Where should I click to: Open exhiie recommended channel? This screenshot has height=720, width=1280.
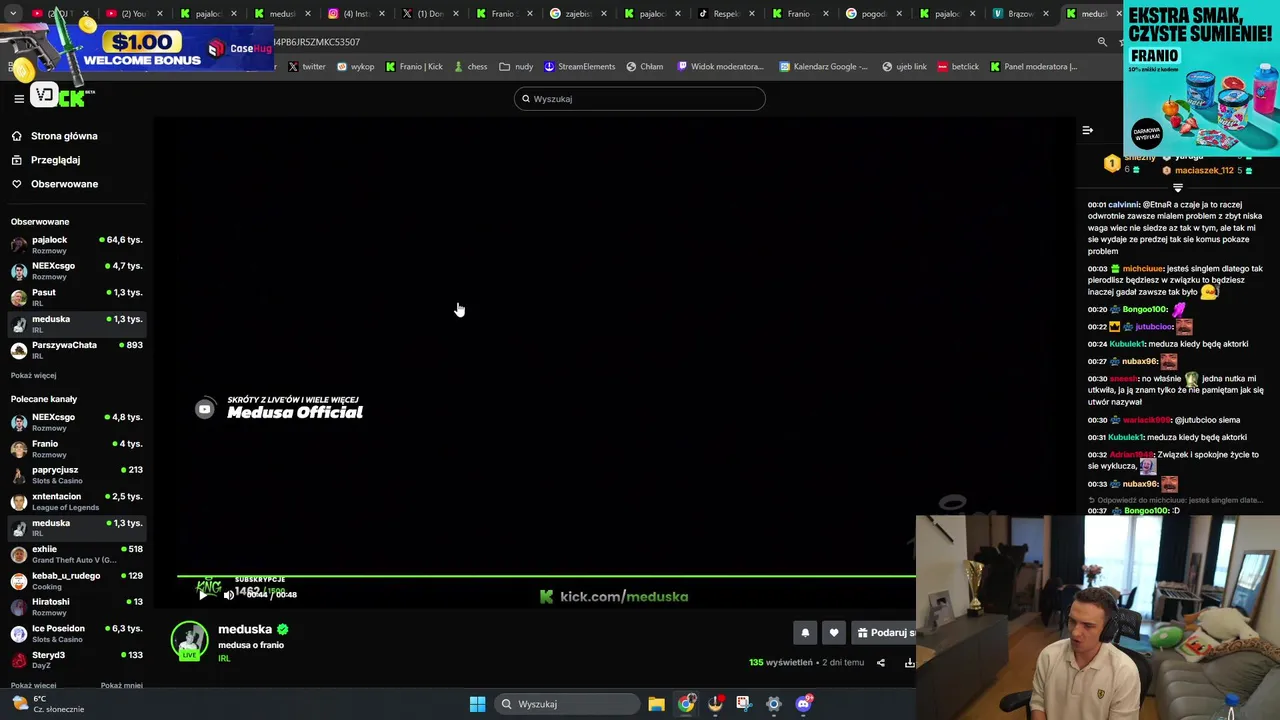click(77, 554)
